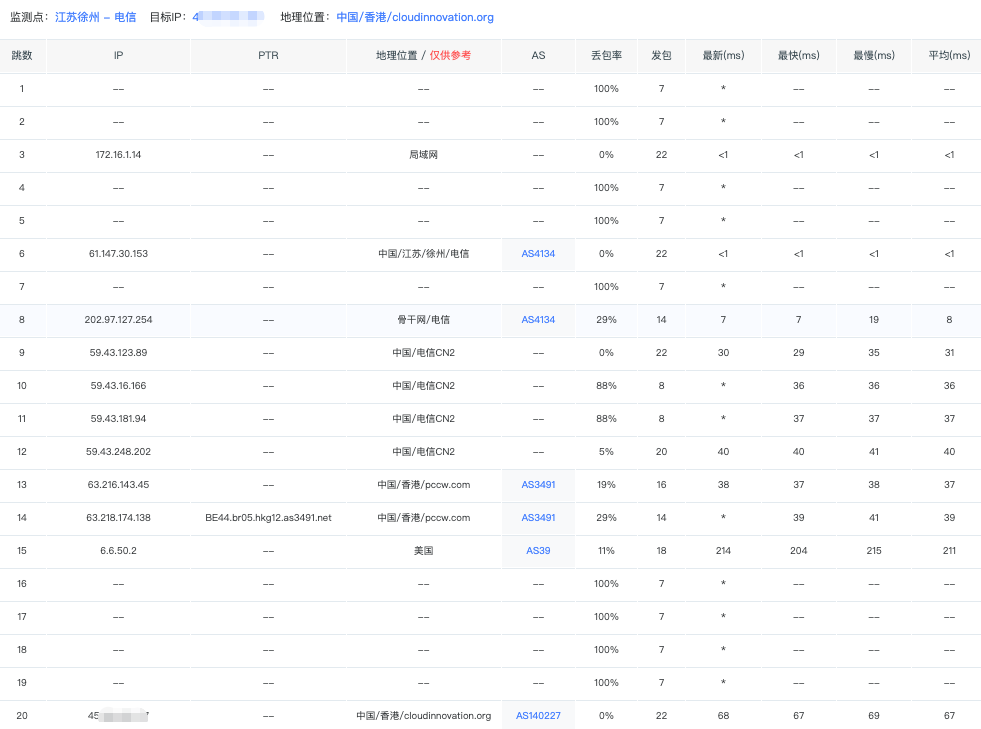This screenshot has height=729, width=981.
Task: Click IP address 6.6.50.2 cell
Action: click(118, 551)
